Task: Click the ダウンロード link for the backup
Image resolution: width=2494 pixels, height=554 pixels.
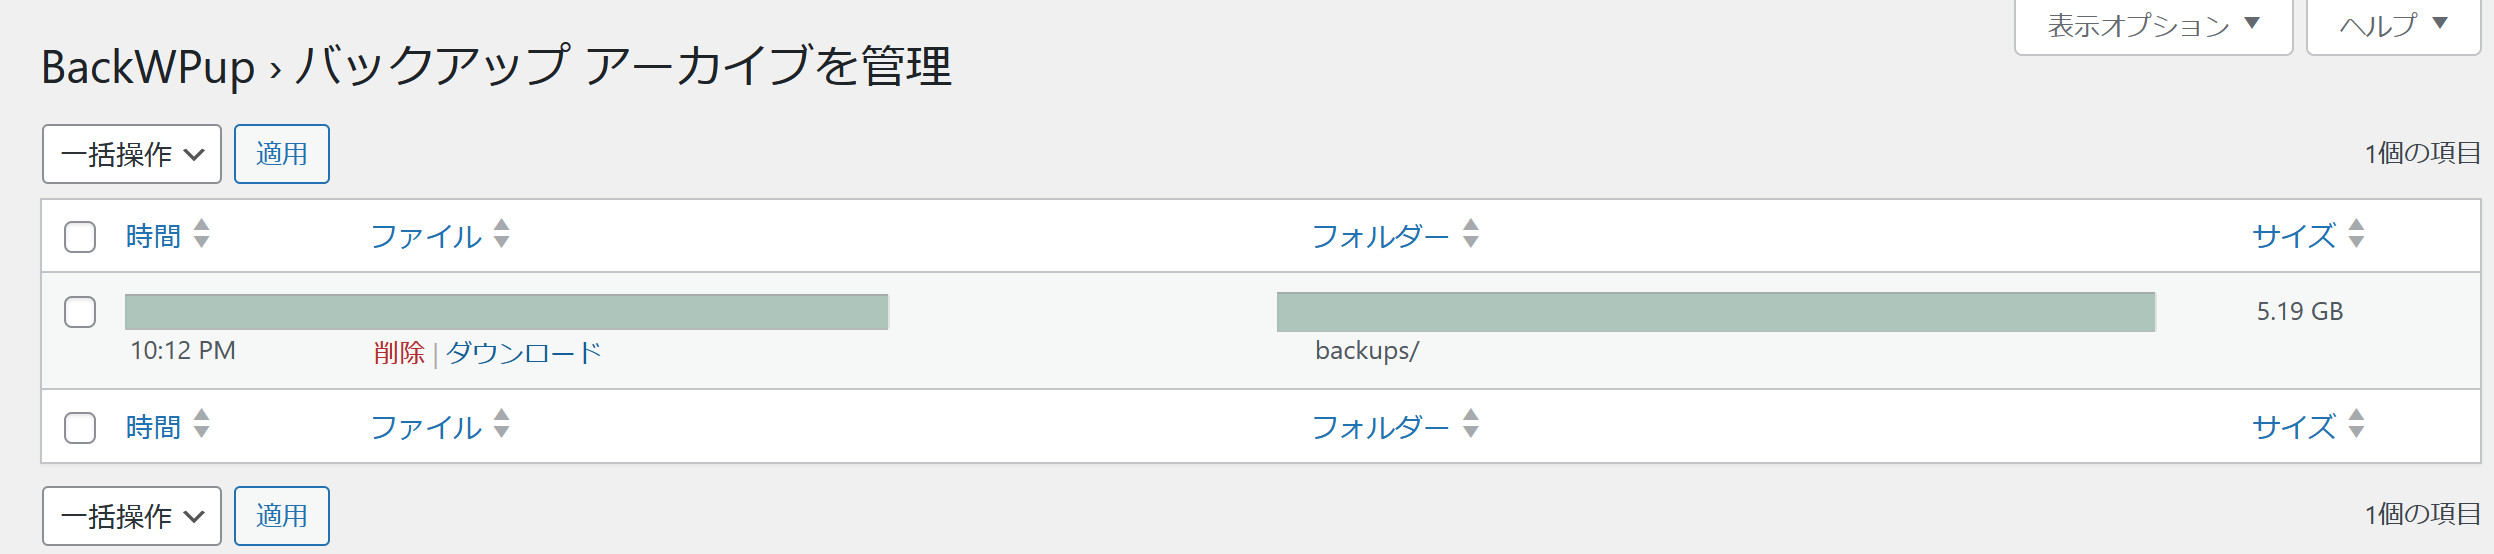Action: pos(523,352)
